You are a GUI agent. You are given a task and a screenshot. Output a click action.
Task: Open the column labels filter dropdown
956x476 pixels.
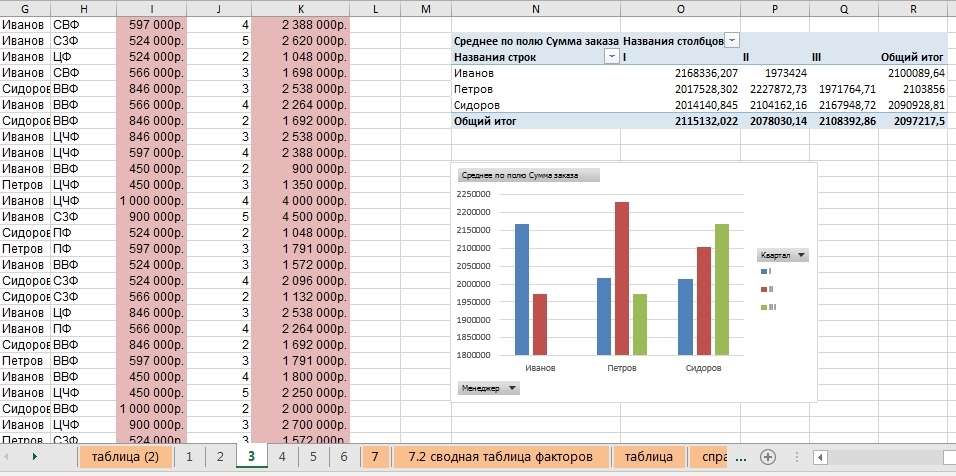(732, 41)
